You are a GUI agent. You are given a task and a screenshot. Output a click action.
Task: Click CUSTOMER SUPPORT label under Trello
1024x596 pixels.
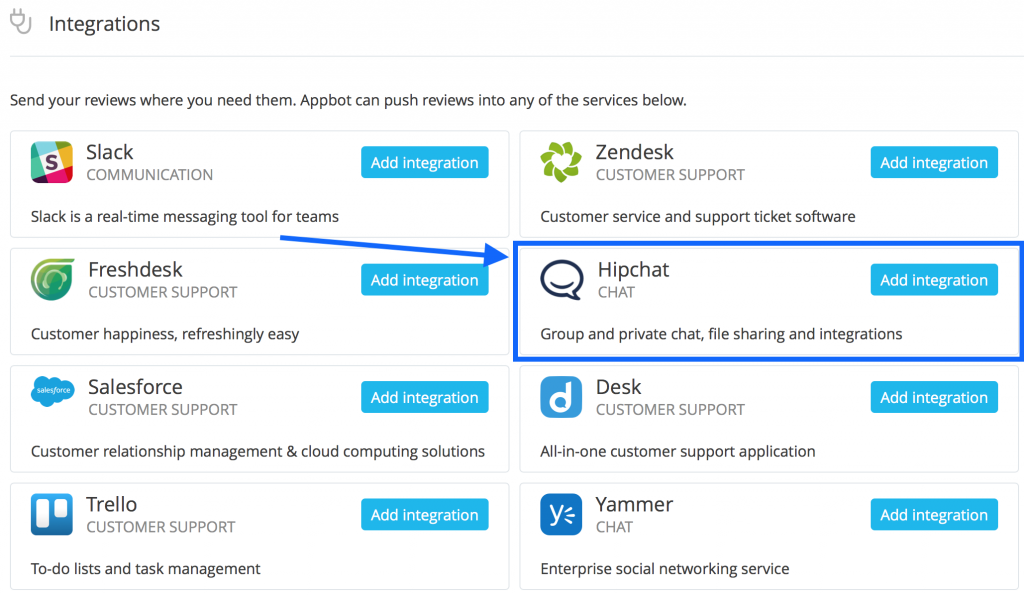coord(161,527)
